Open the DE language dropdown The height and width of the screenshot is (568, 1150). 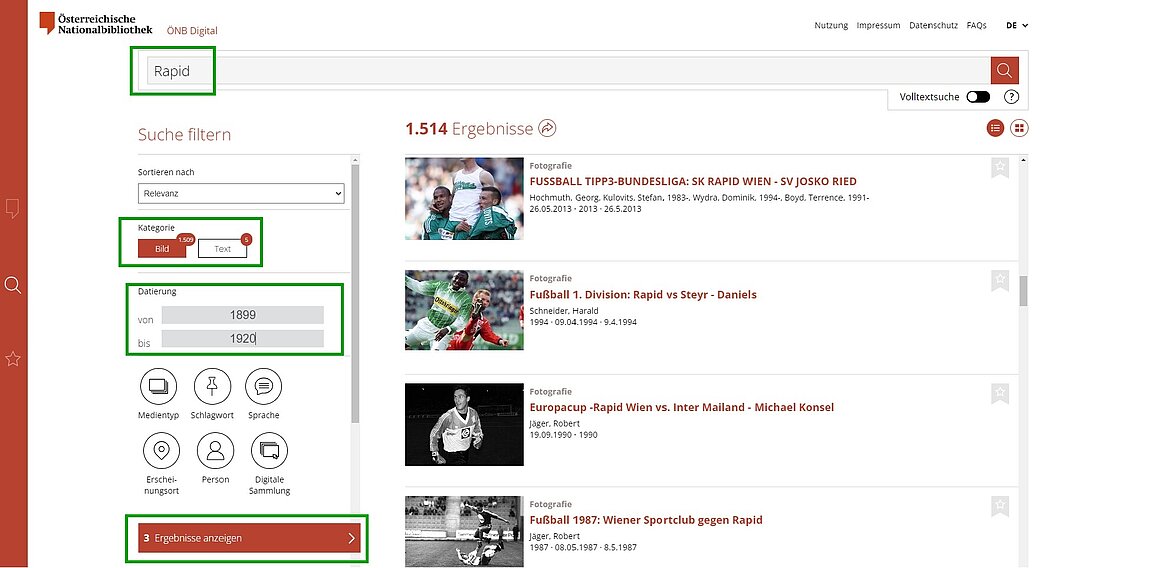1017,25
